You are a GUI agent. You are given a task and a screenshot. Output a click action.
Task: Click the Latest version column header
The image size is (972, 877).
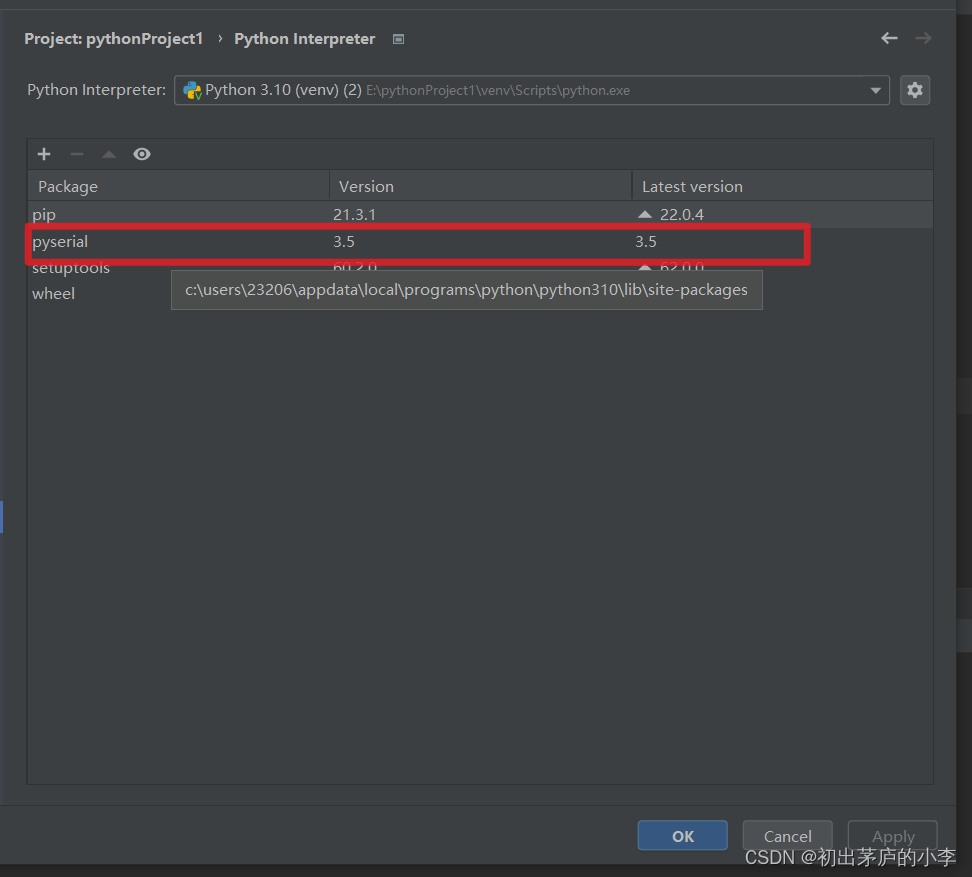[x=782, y=186]
